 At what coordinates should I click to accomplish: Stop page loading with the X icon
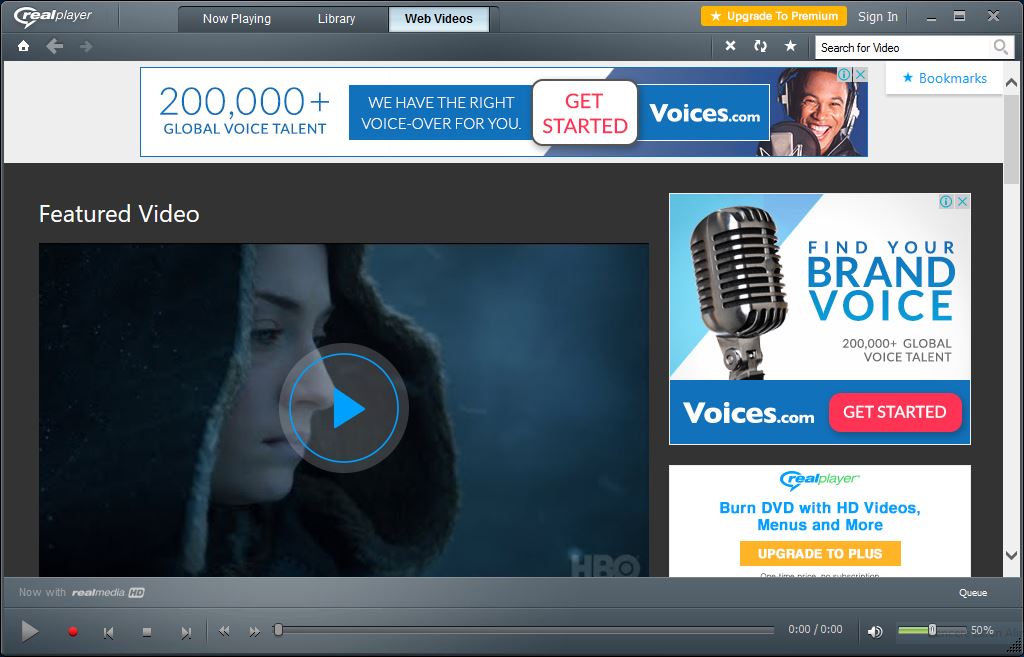730,46
